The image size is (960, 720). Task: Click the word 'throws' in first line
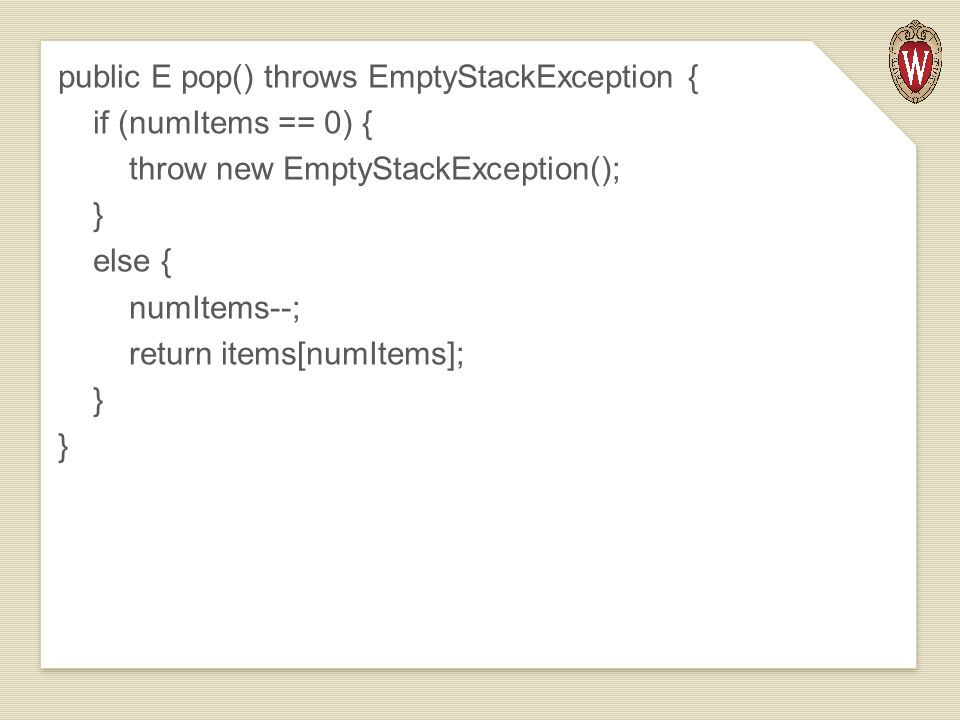tap(310, 77)
